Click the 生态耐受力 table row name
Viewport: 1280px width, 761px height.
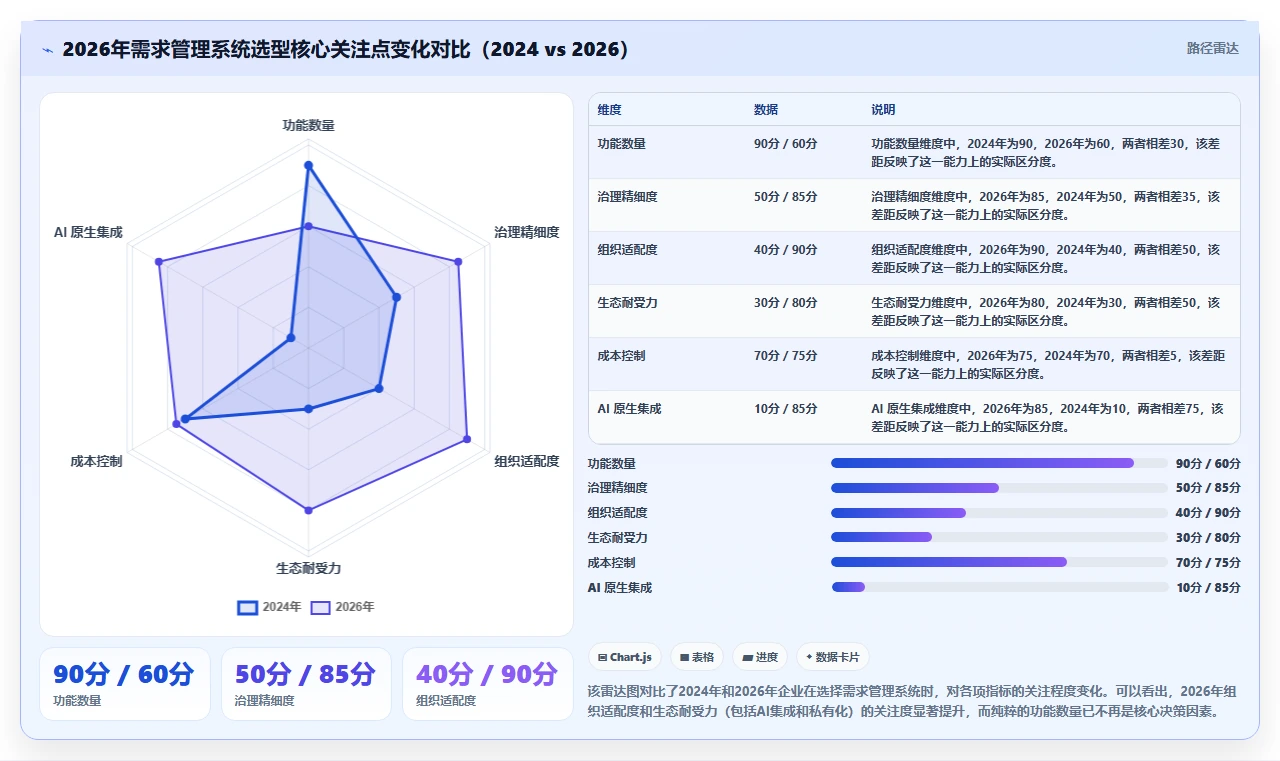(628, 303)
